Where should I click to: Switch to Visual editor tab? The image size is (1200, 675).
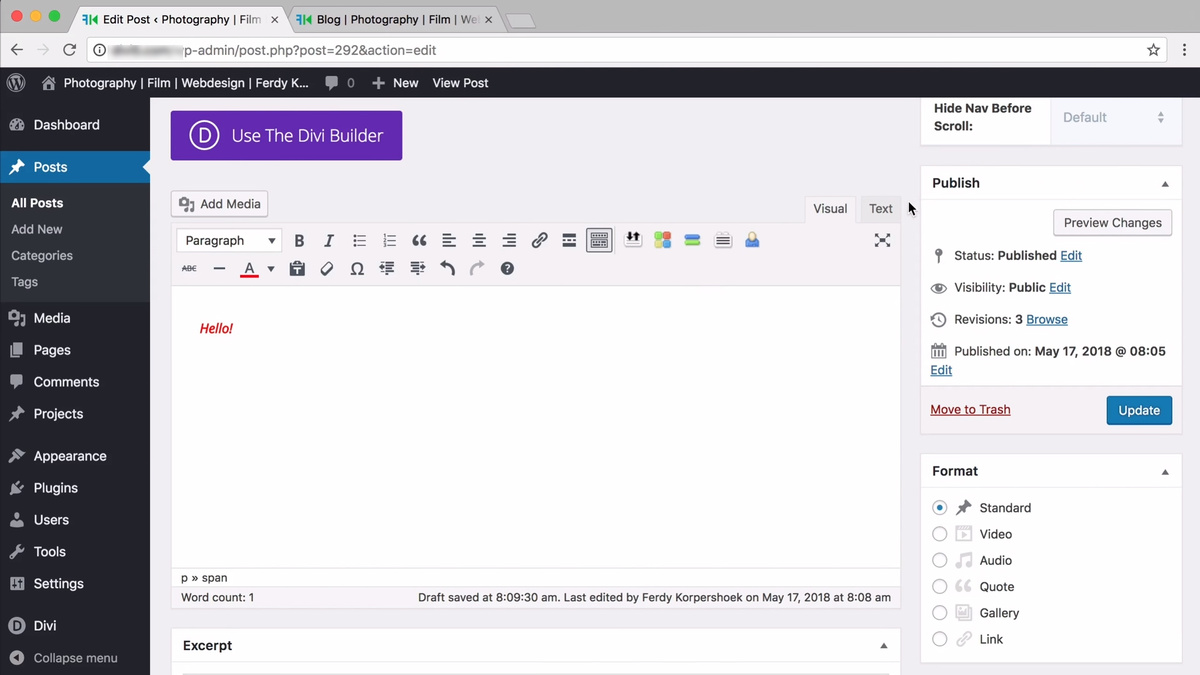[x=830, y=209]
